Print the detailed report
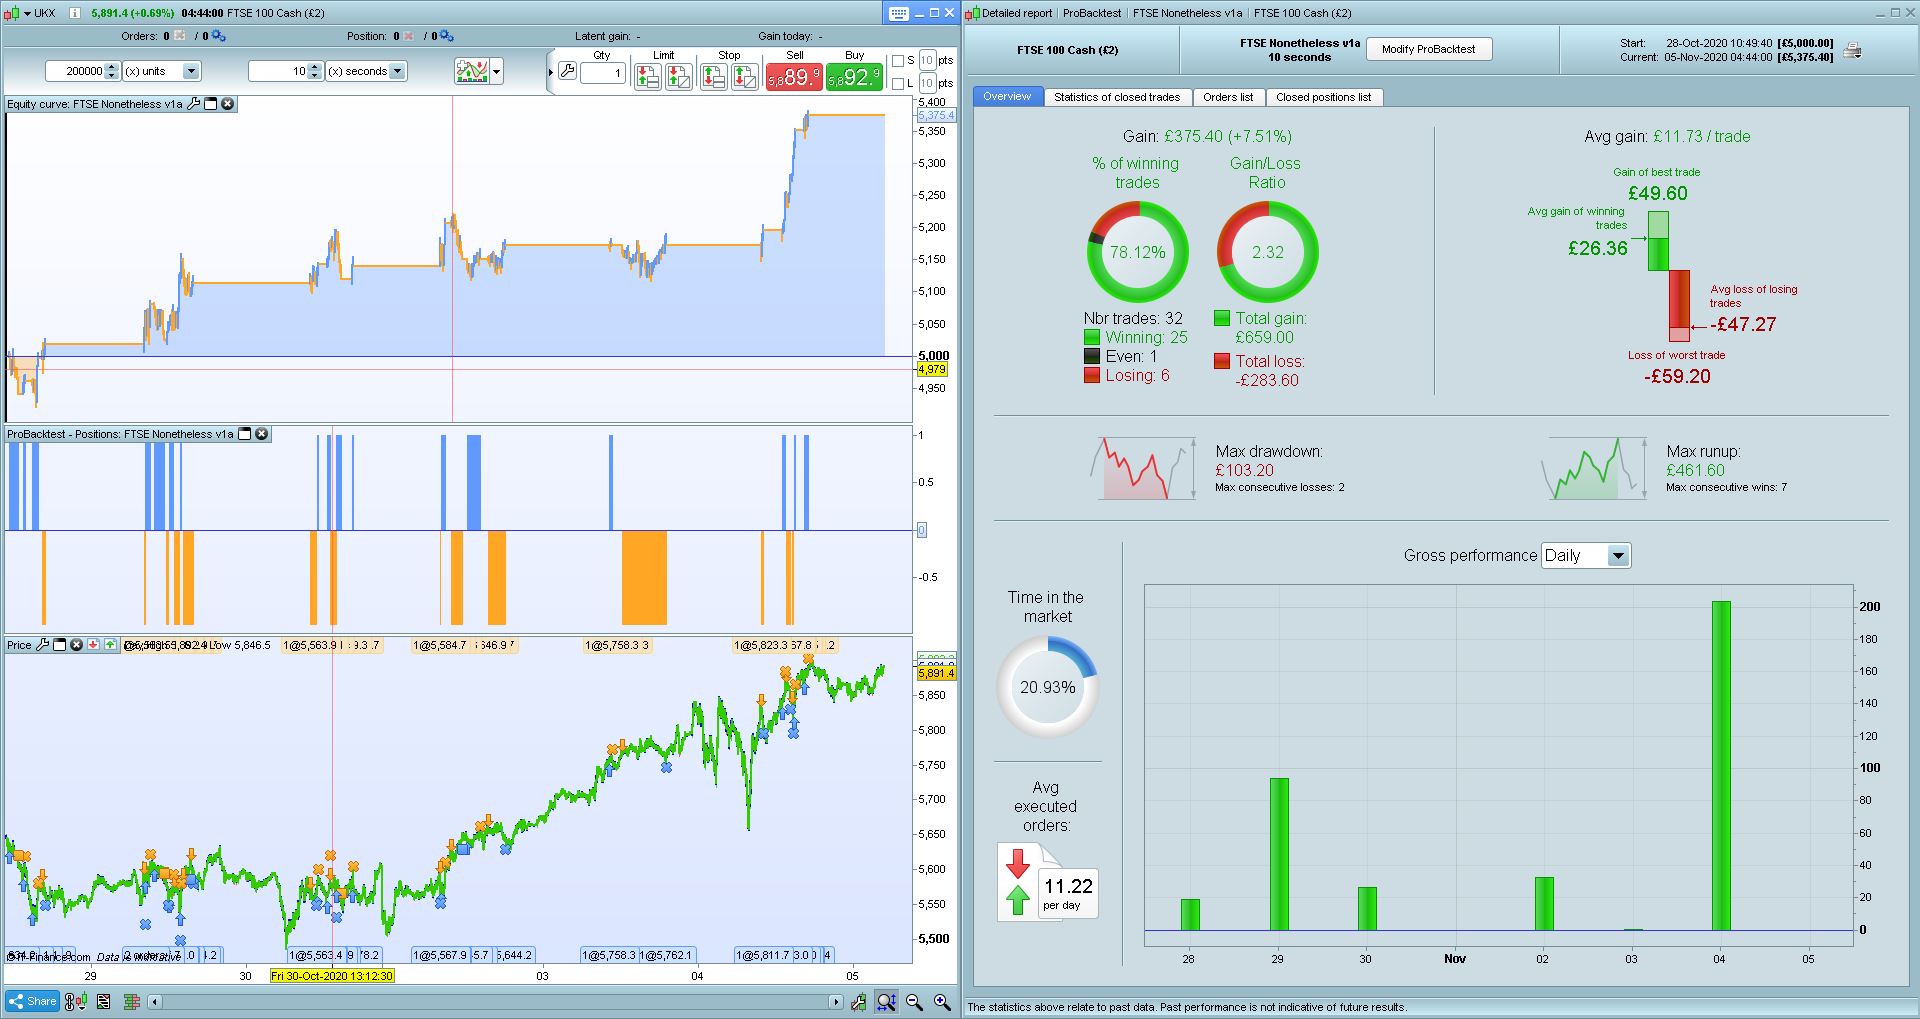Viewport: 1920px width, 1019px height. point(1852,50)
